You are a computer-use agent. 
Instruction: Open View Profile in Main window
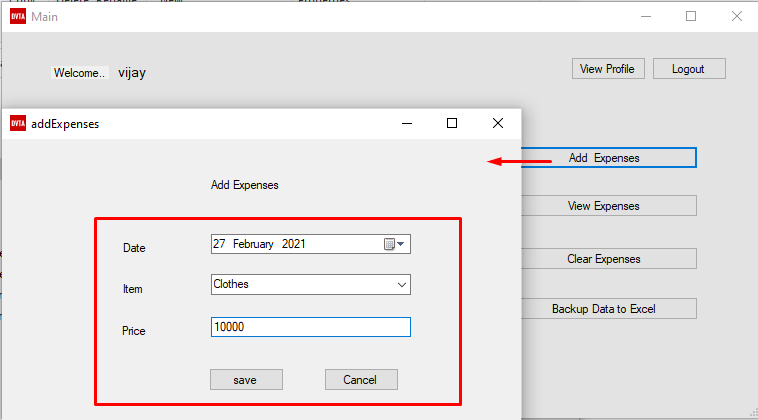pos(608,69)
